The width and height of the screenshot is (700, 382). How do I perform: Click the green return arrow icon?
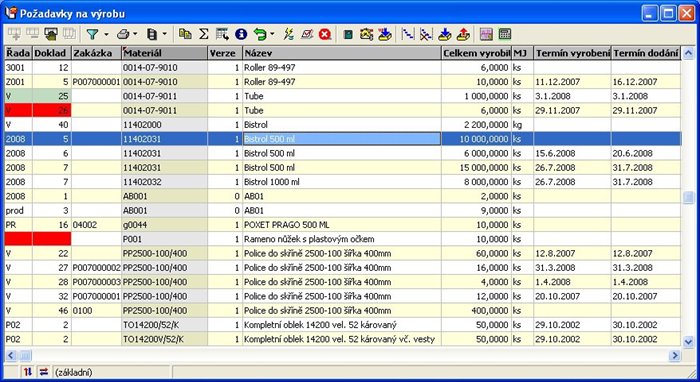pyautogui.click(x=260, y=34)
